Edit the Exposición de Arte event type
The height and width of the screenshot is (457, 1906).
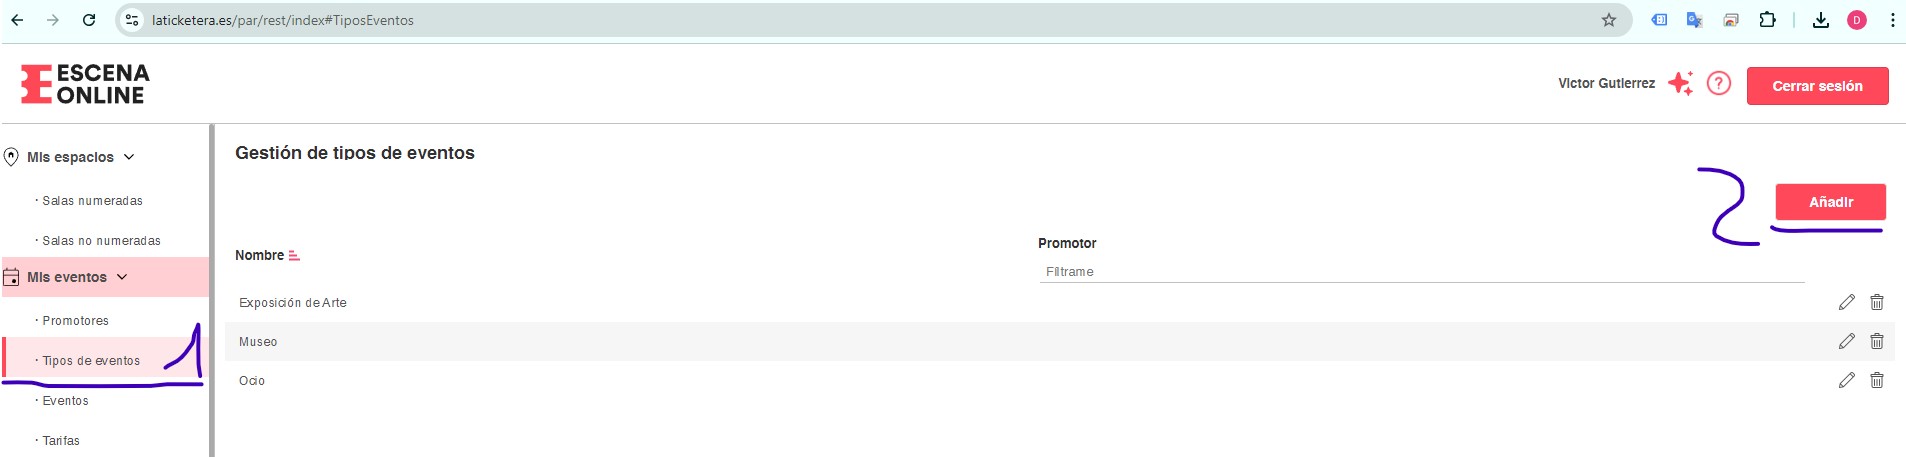[x=1846, y=302]
